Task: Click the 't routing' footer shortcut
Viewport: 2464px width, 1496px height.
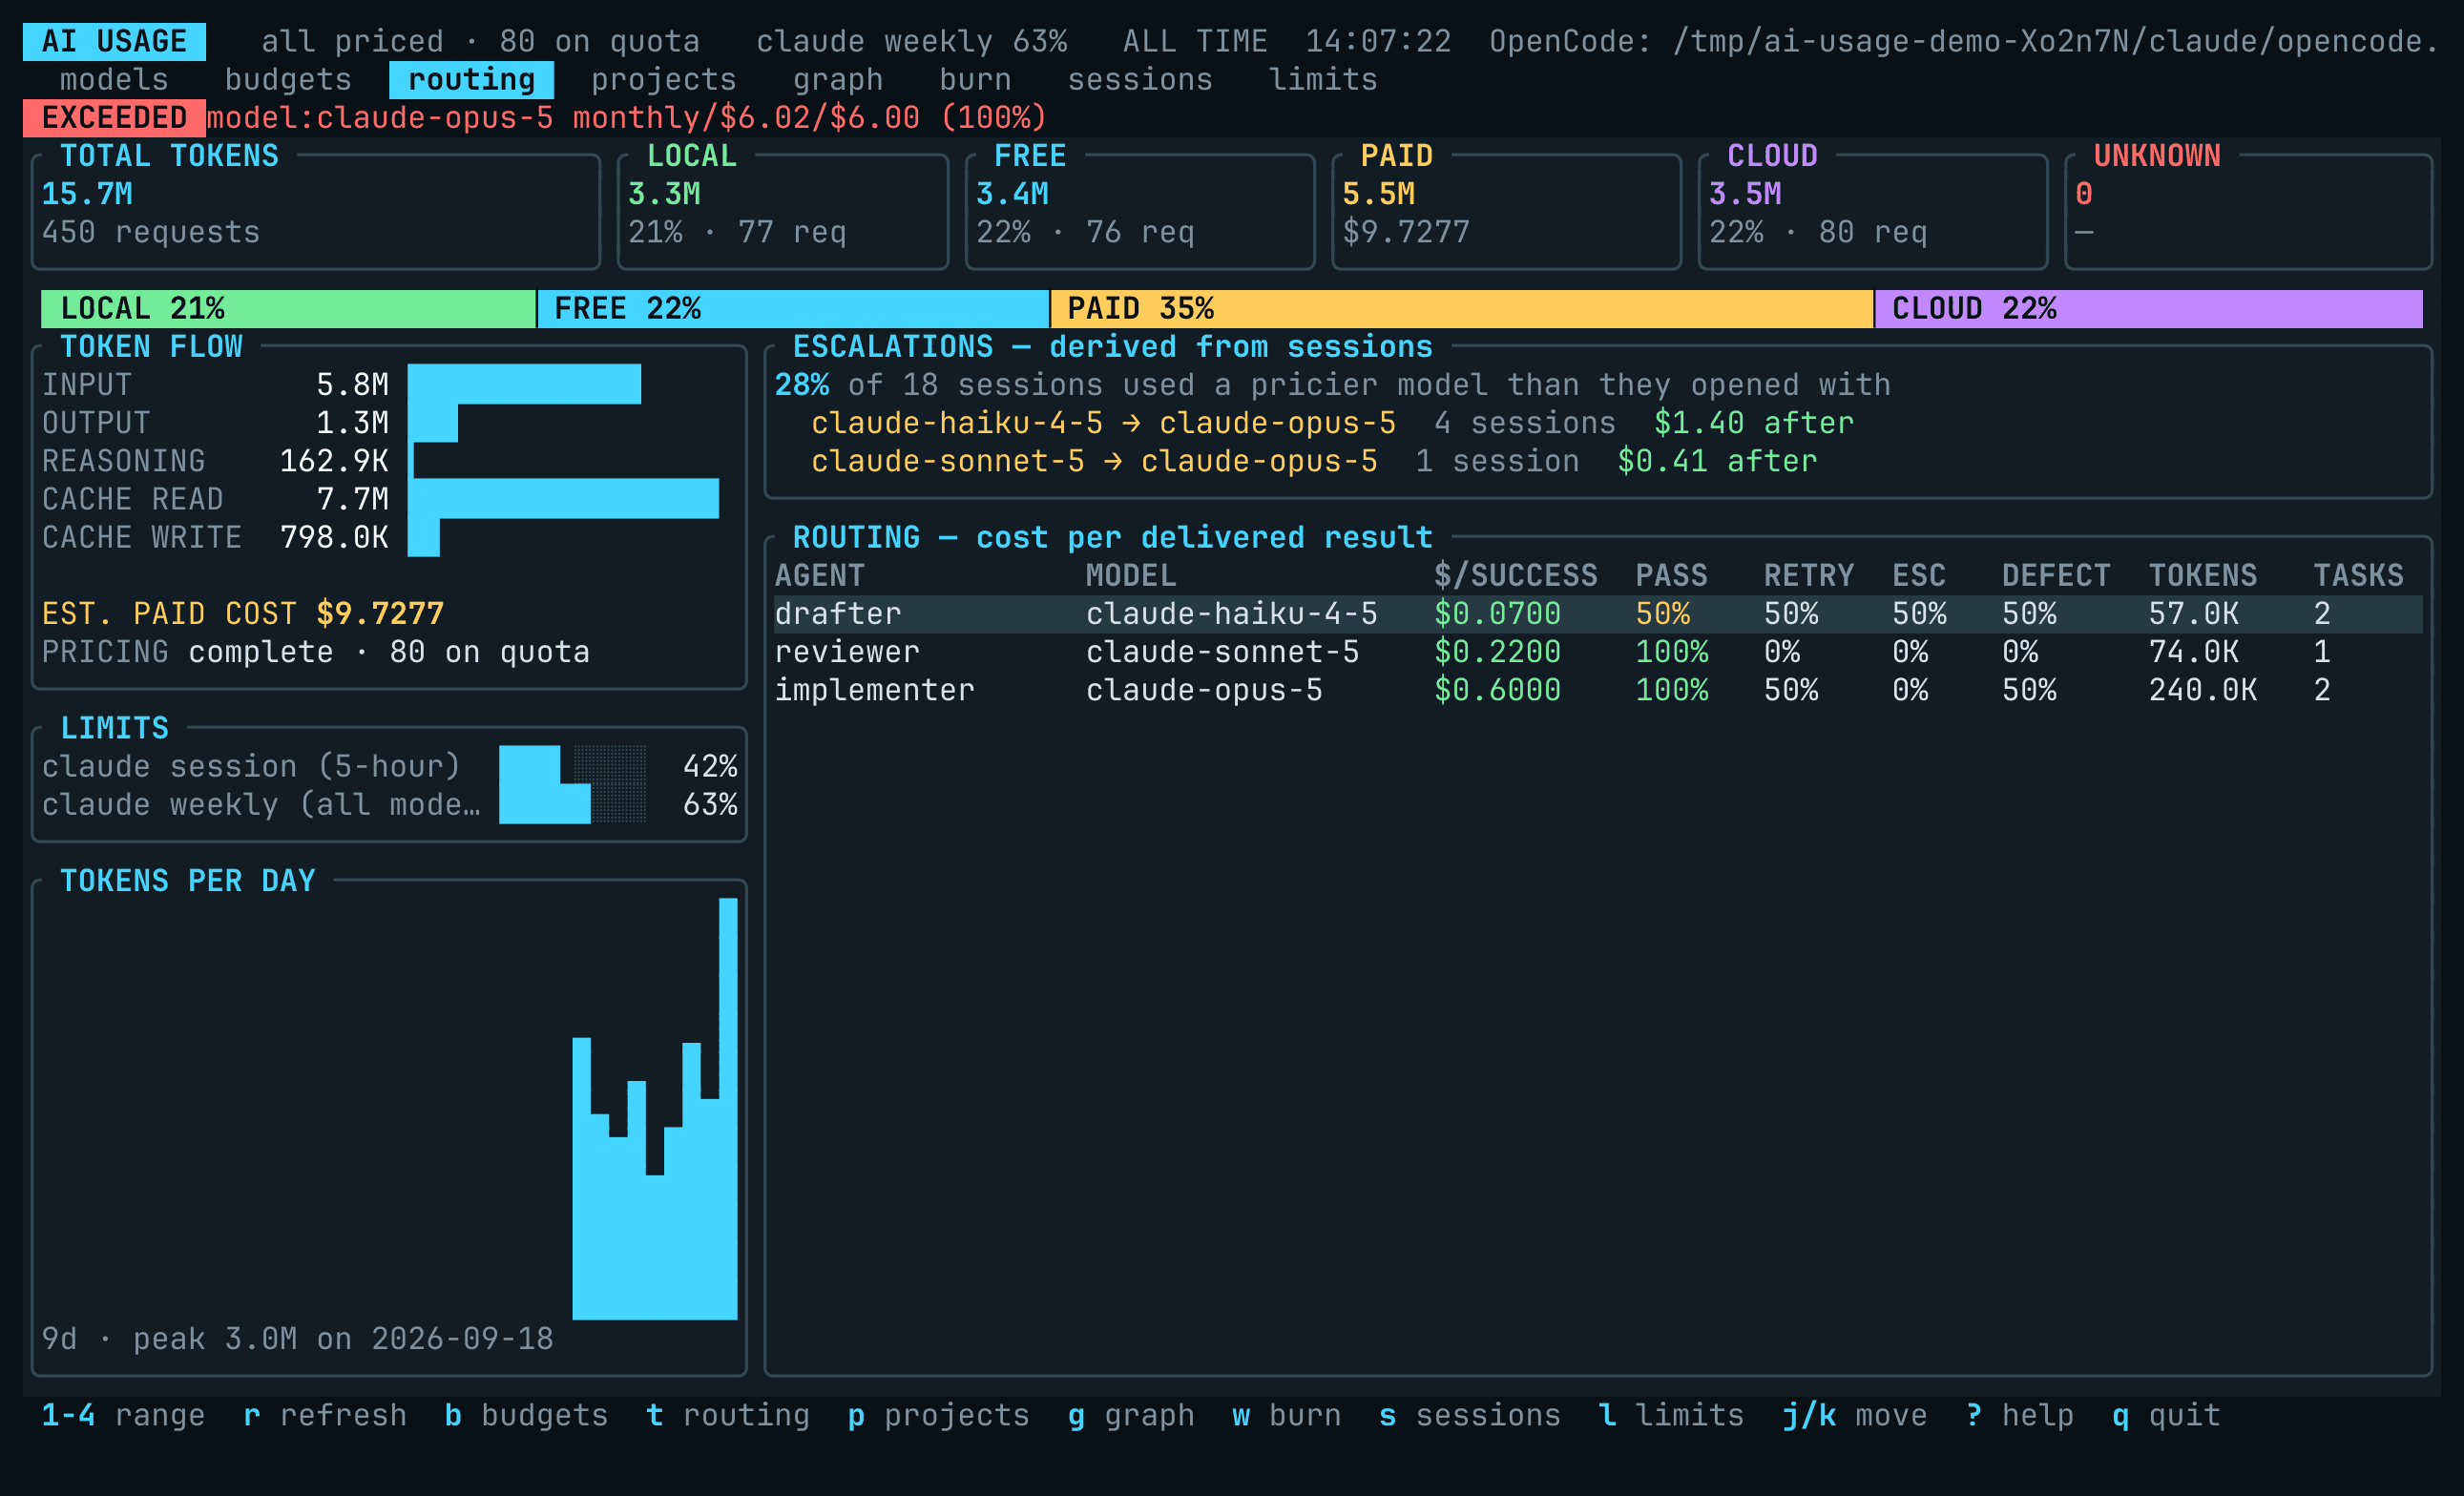Action: tap(728, 1415)
